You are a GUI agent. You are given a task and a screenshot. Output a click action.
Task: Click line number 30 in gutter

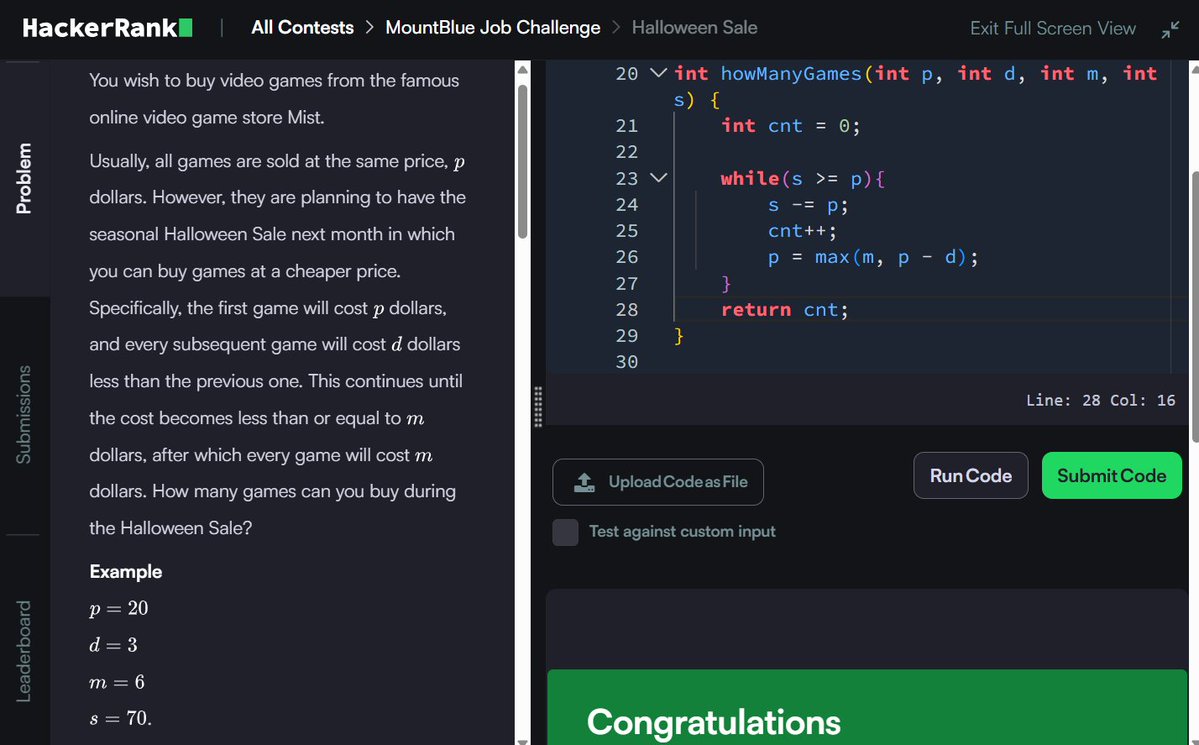[x=626, y=362]
